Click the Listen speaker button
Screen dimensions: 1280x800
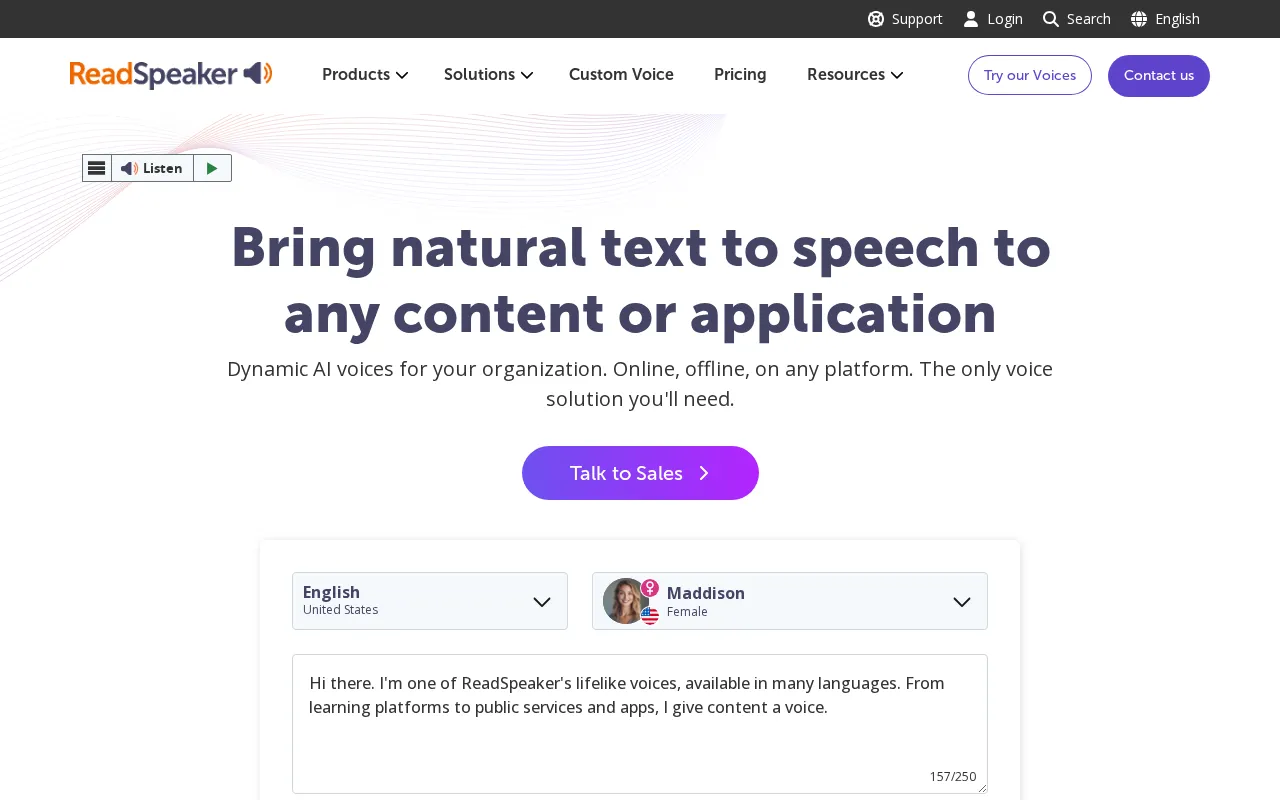[152, 168]
